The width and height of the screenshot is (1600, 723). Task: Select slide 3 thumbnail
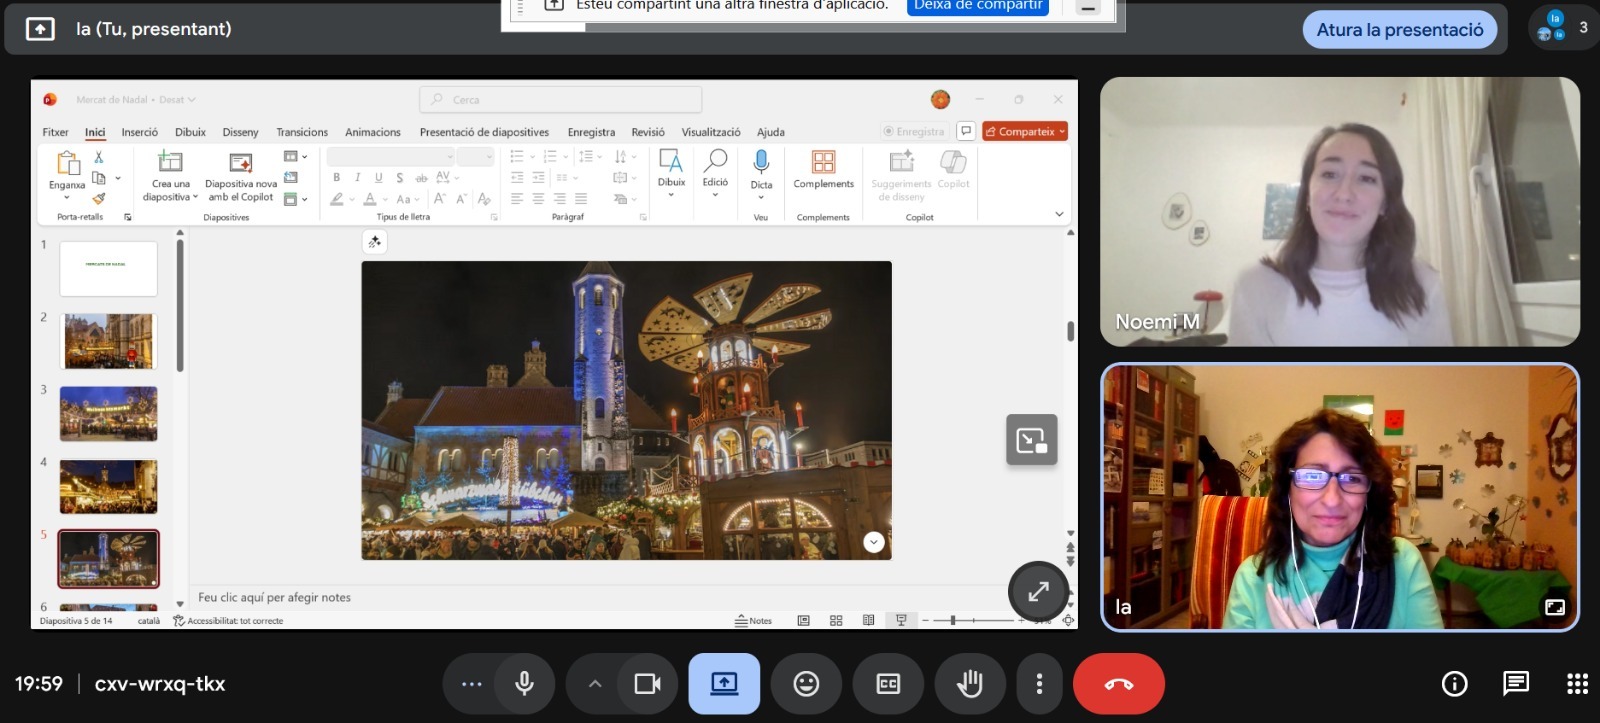click(x=108, y=413)
